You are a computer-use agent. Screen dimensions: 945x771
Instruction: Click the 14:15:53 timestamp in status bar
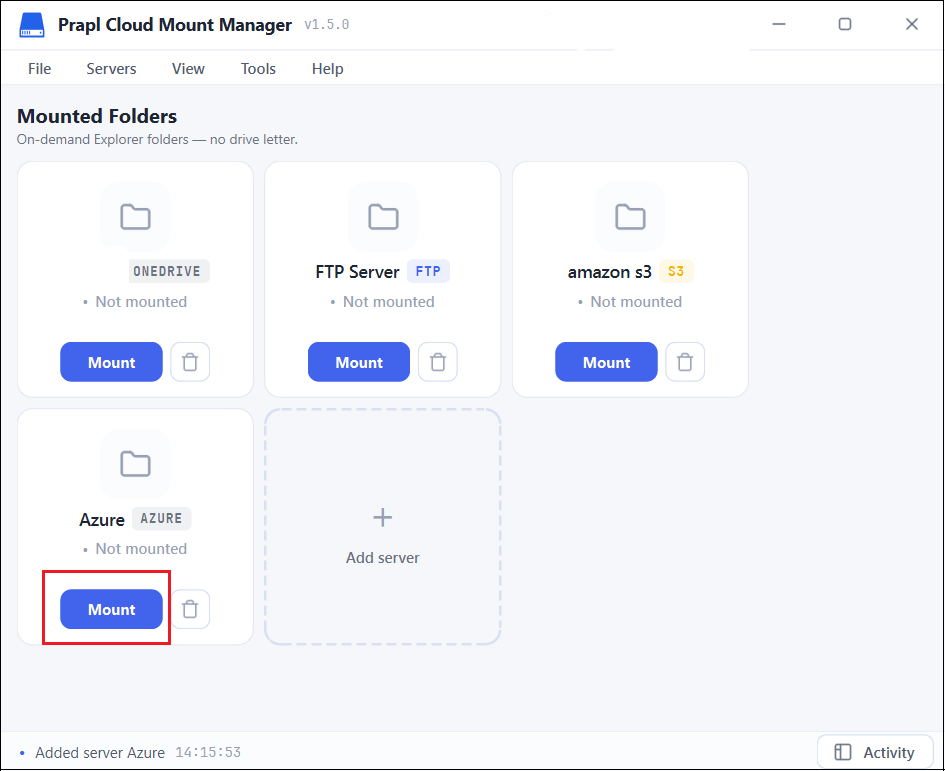(x=208, y=752)
